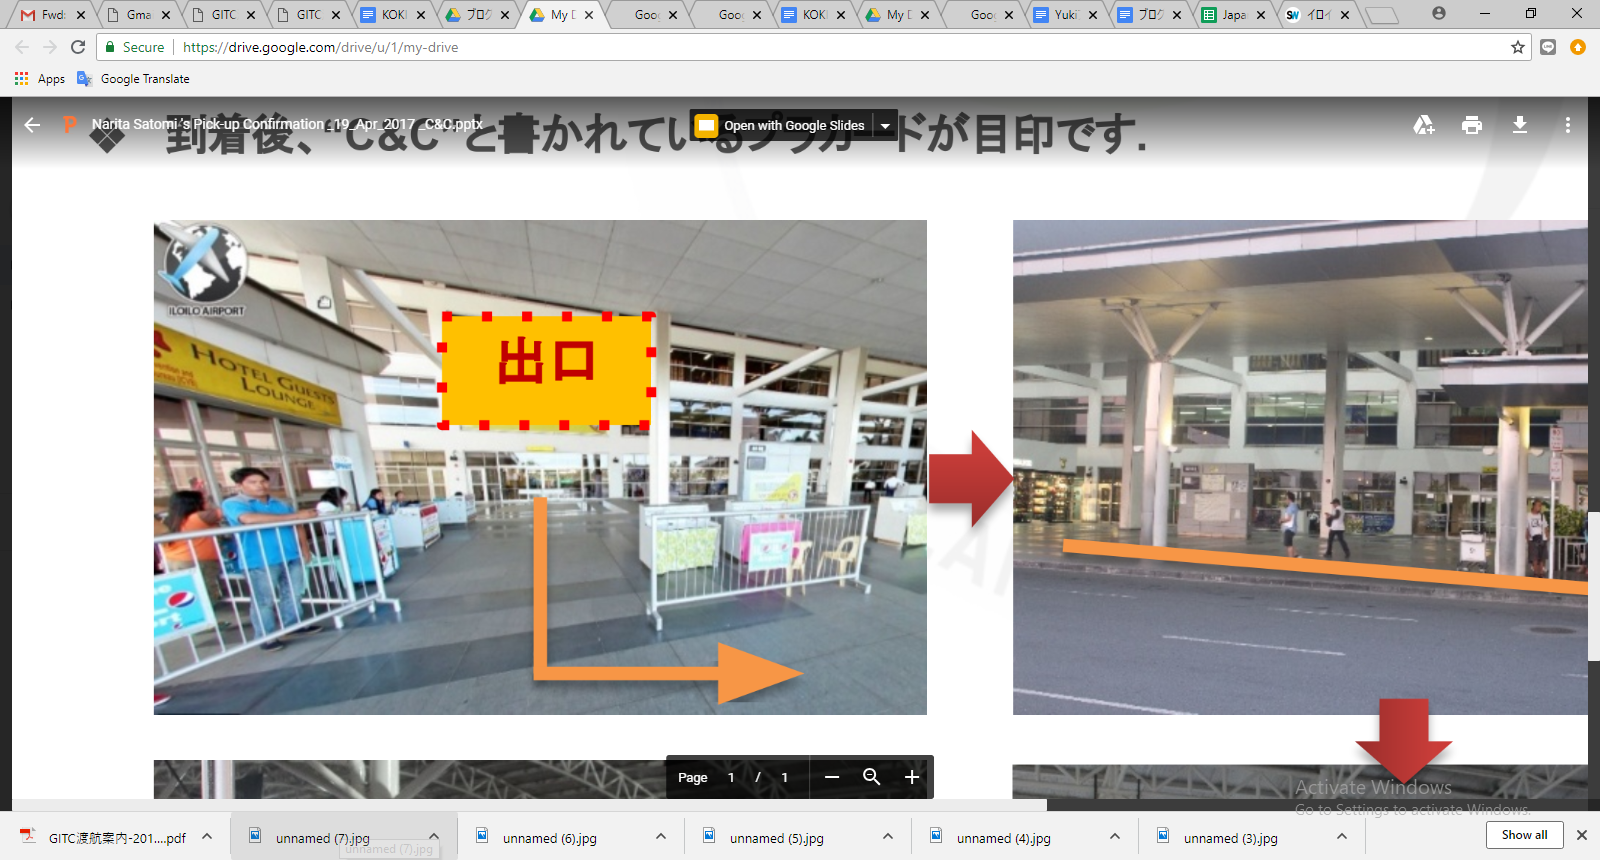Expand options for unnamed (5).jpg
This screenshot has height=860, width=1600.
pyautogui.click(x=888, y=836)
